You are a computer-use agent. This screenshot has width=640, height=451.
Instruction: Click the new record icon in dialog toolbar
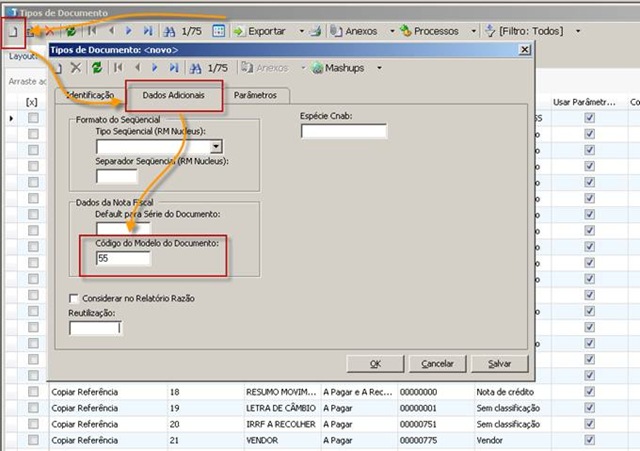tap(58, 68)
